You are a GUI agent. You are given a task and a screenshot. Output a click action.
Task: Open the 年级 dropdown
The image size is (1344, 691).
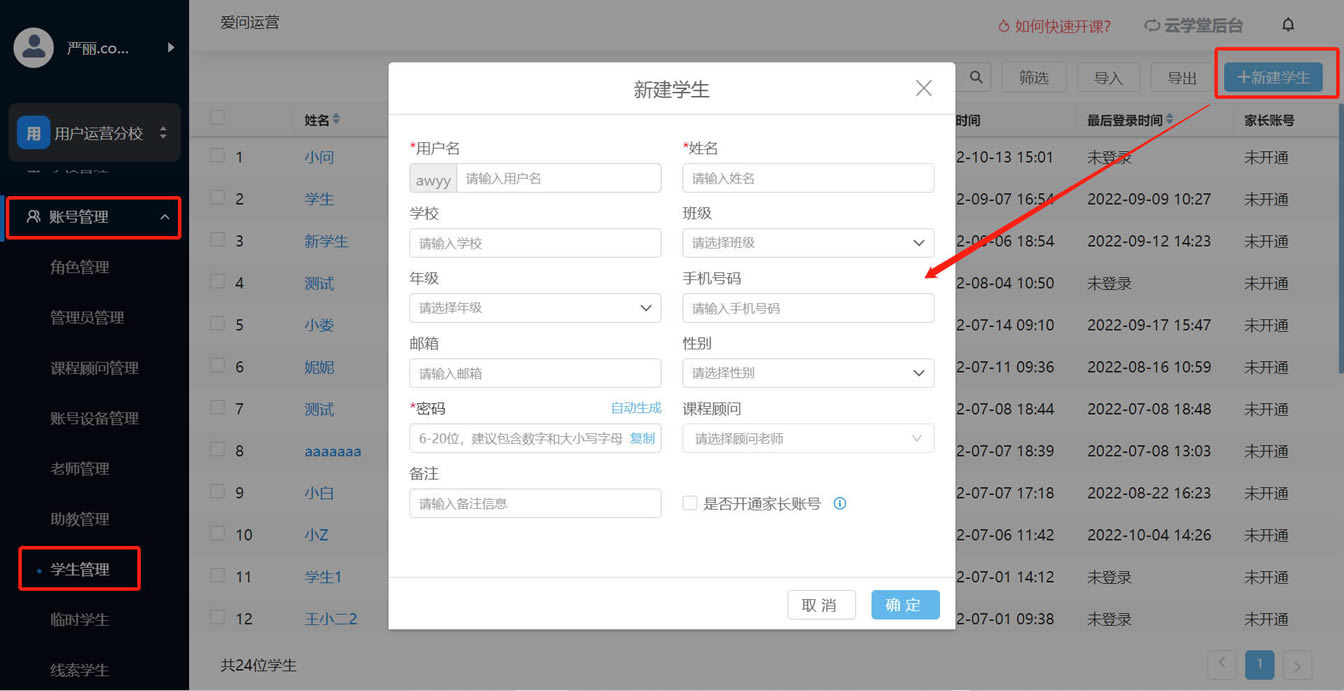point(535,308)
